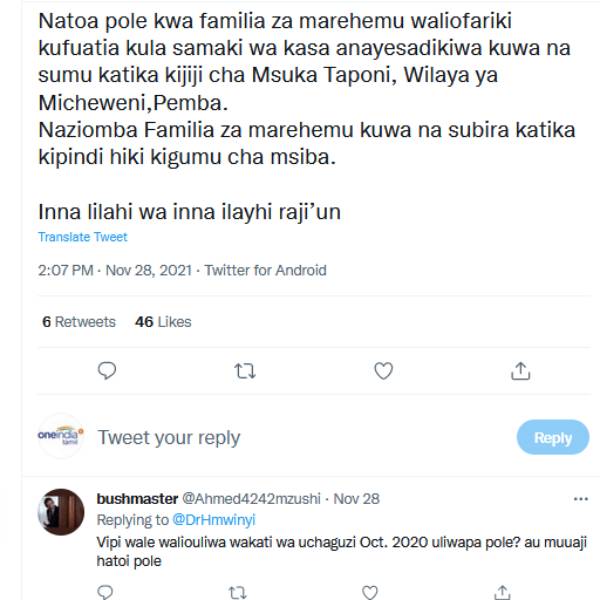View the 46 Likes list
600x600 pixels.
tap(163, 322)
